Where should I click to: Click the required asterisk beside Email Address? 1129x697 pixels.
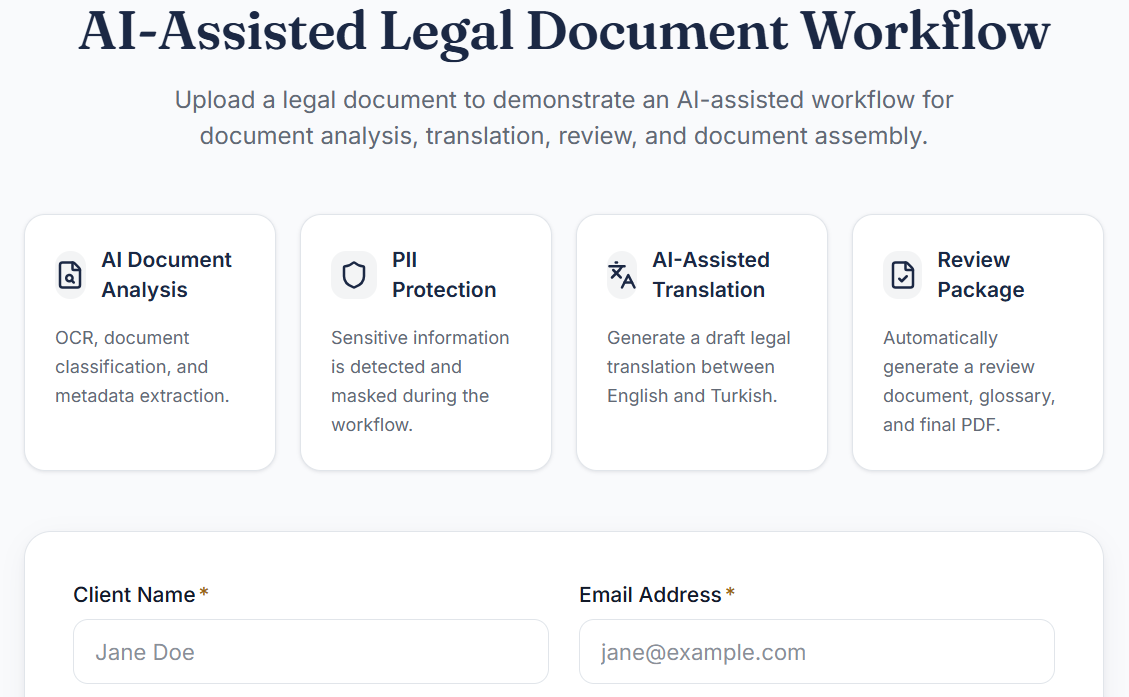point(730,593)
